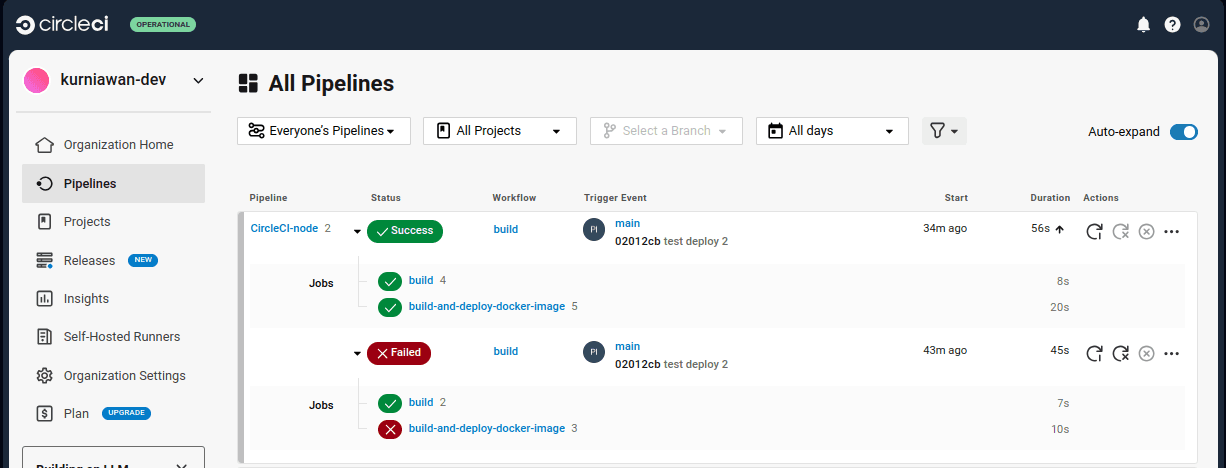Open build-and-deploy-docker-image job 5
The width and height of the screenshot is (1226, 468).
pyautogui.click(x=487, y=306)
